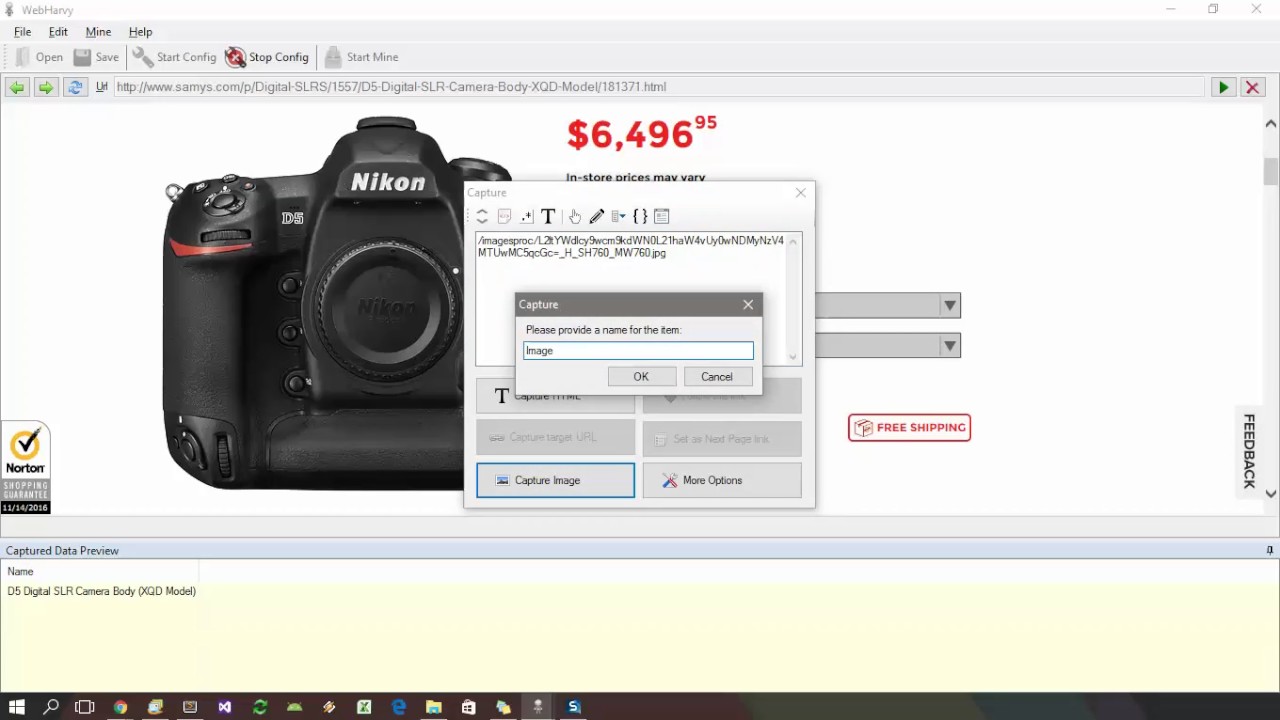Screen dimensions: 1280x720
Task: Click the page scroll up arrow
Action: [1271, 123]
